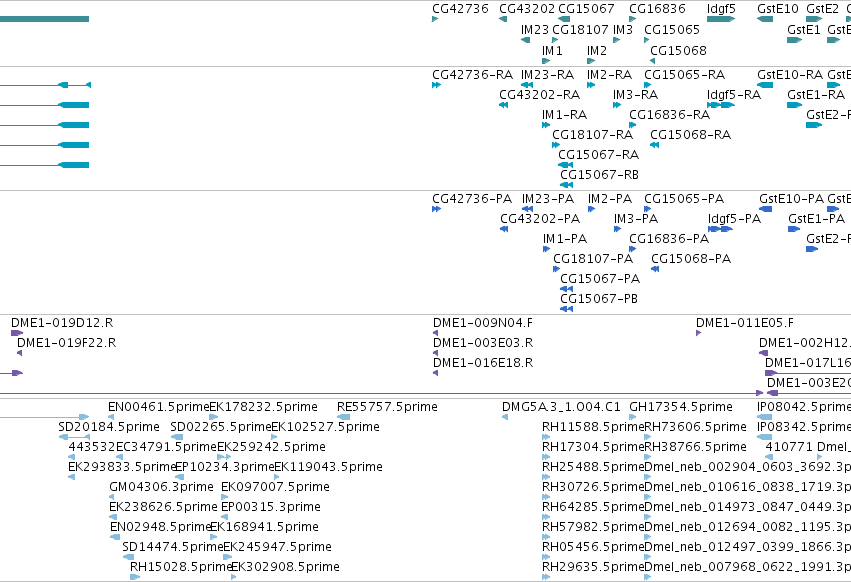851x582 pixels.
Task: Select EST RH15028.5prime
Action: [181, 567]
